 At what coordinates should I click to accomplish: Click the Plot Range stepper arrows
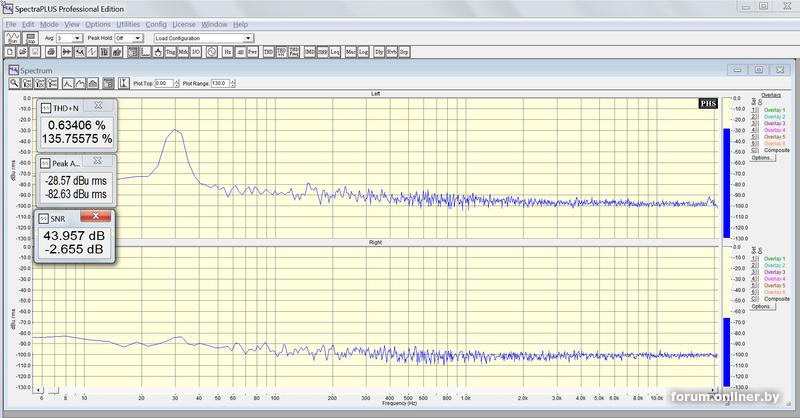click(234, 83)
